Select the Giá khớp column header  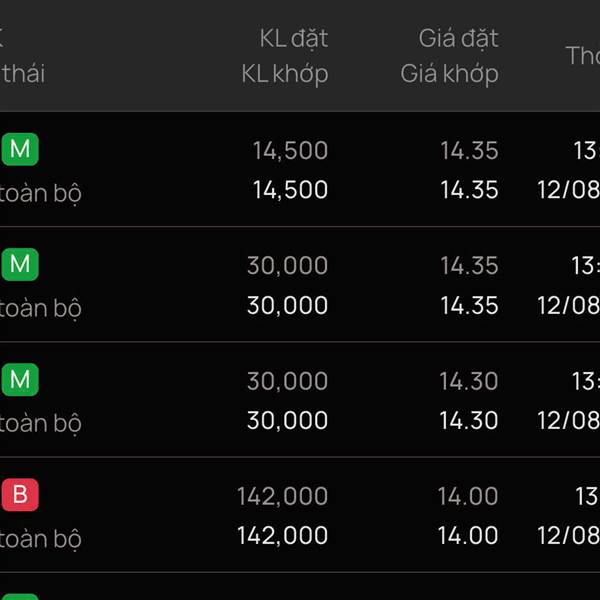point(449,74)
